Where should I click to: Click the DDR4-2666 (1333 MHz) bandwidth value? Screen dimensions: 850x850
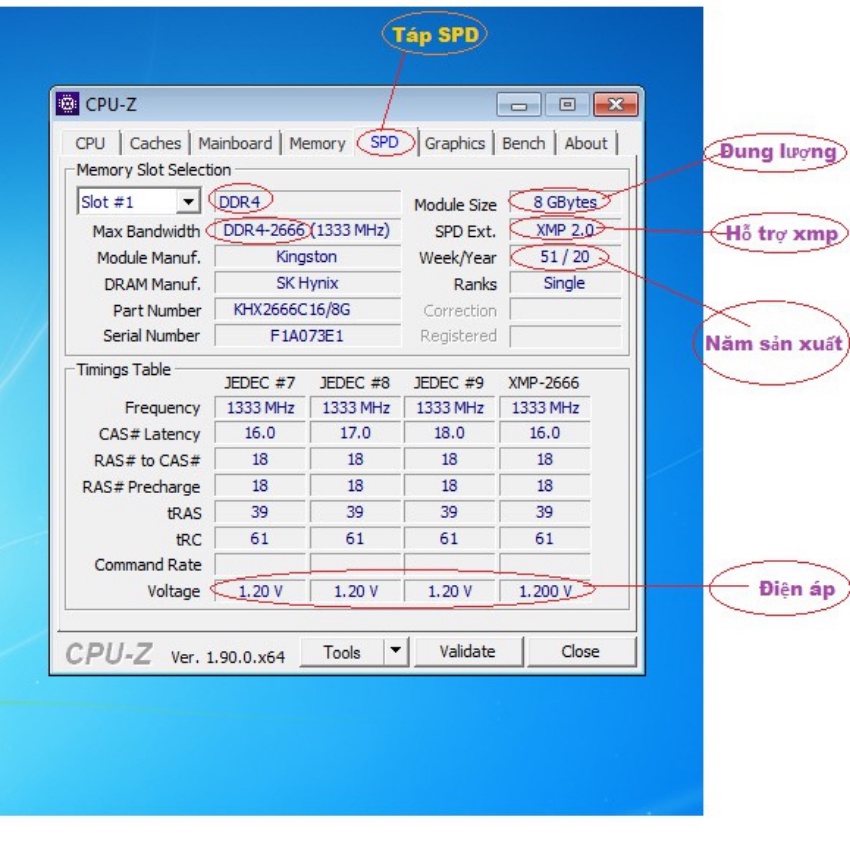click(307, 230)
